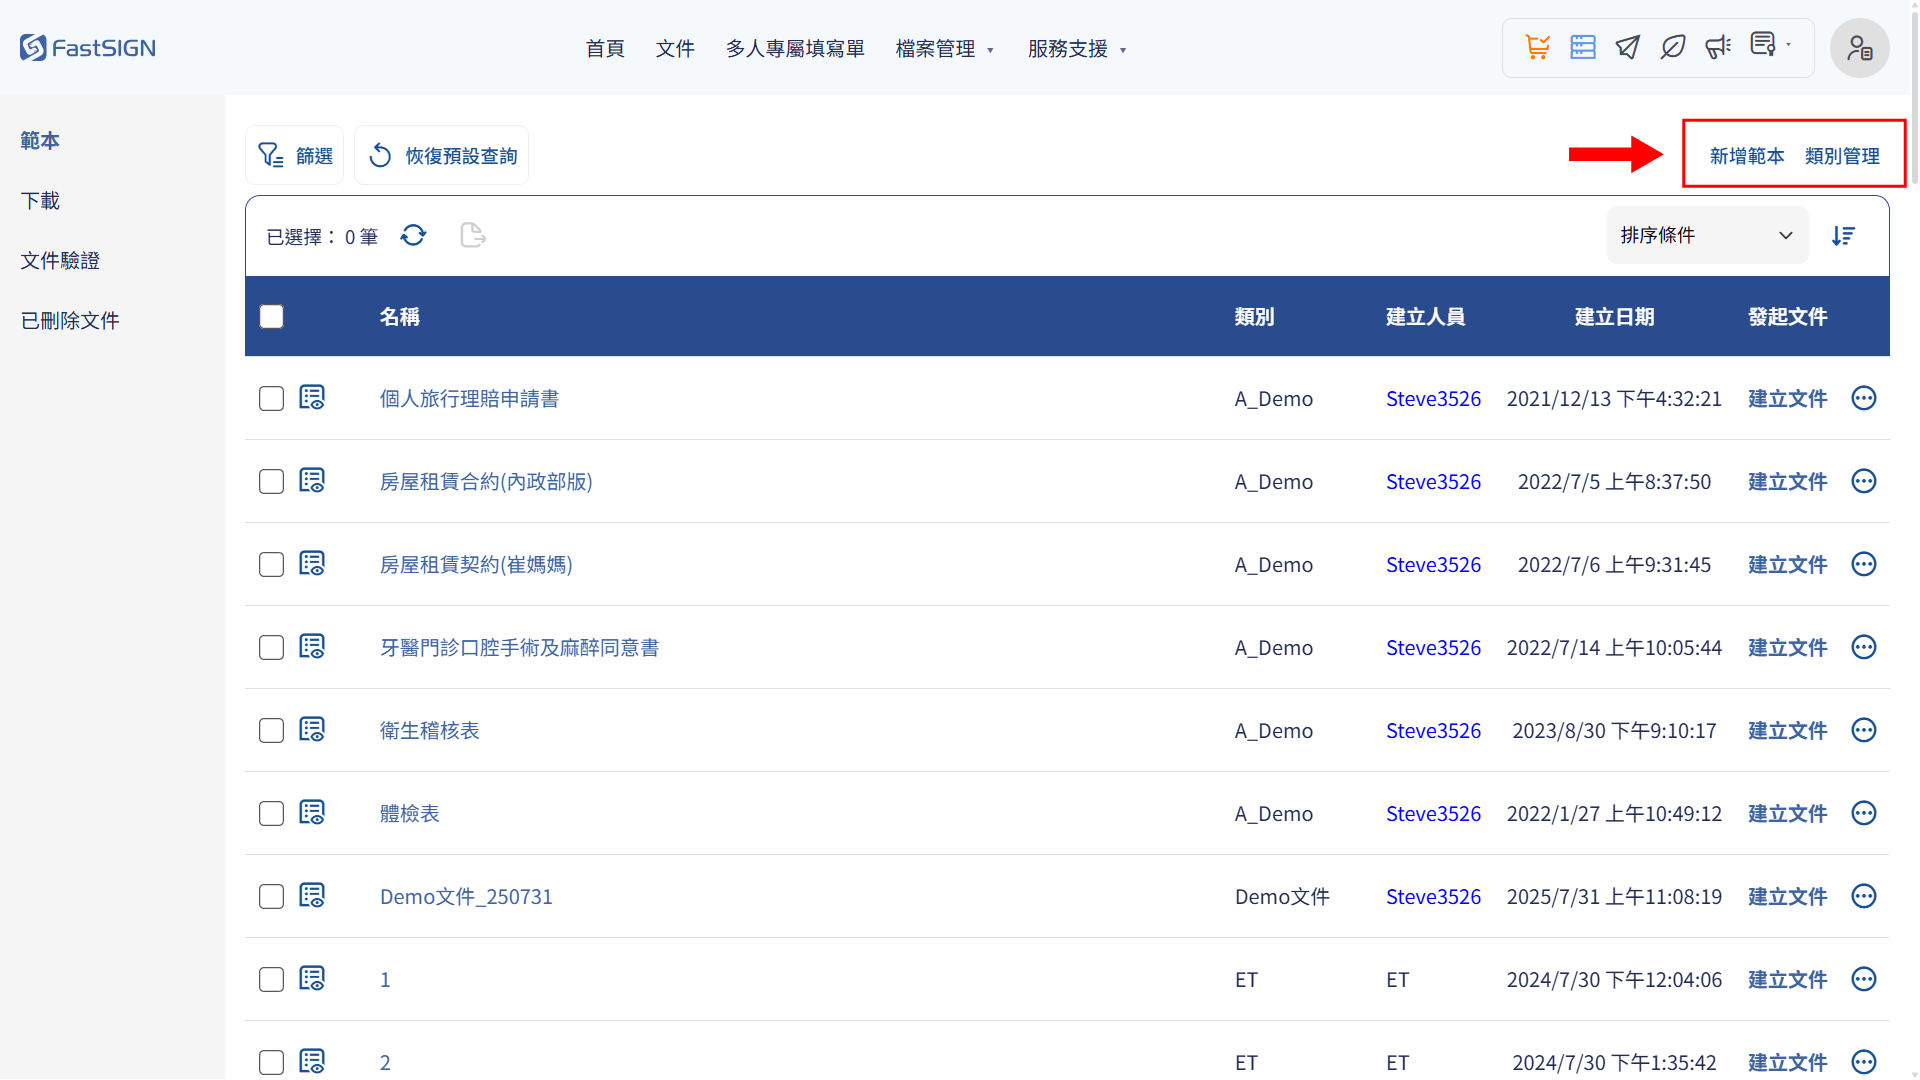Select 範本 in the sidebar
This screenshot has height=1080, width=1920.
pyautogui.click(x=40, y=141)
